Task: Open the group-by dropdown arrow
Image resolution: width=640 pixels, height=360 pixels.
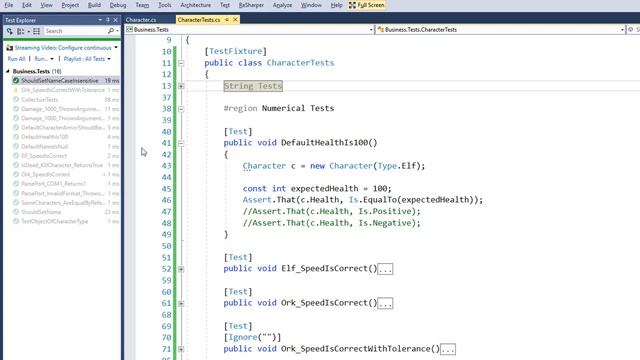Action: pos(29,31)
